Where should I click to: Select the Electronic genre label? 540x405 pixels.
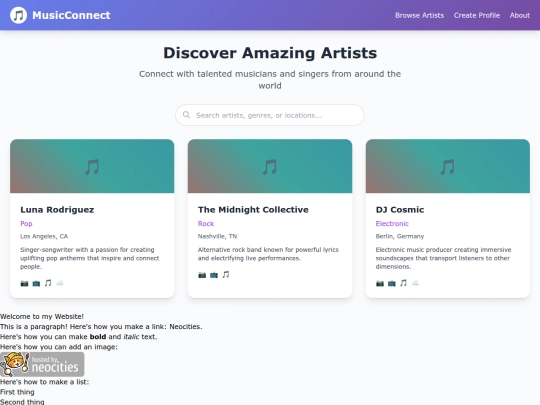pyautogui.click(x=392, y=224)
